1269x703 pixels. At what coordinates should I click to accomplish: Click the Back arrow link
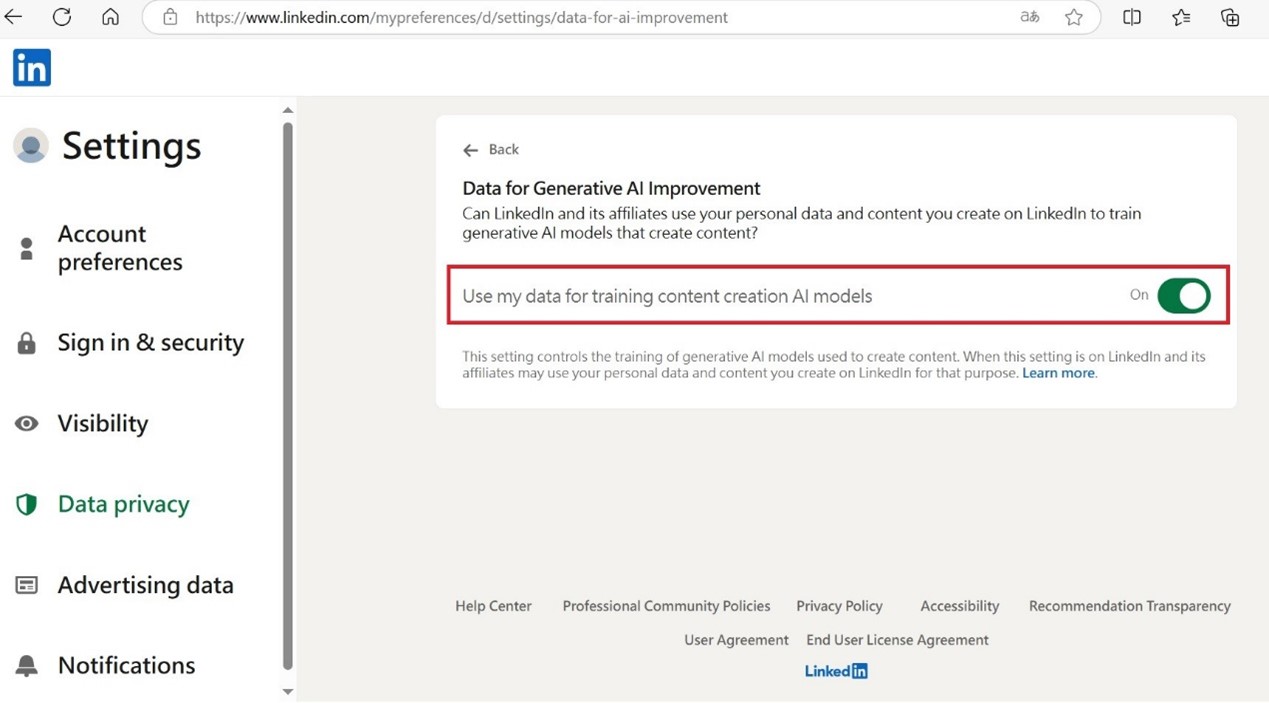coord(491,149)
